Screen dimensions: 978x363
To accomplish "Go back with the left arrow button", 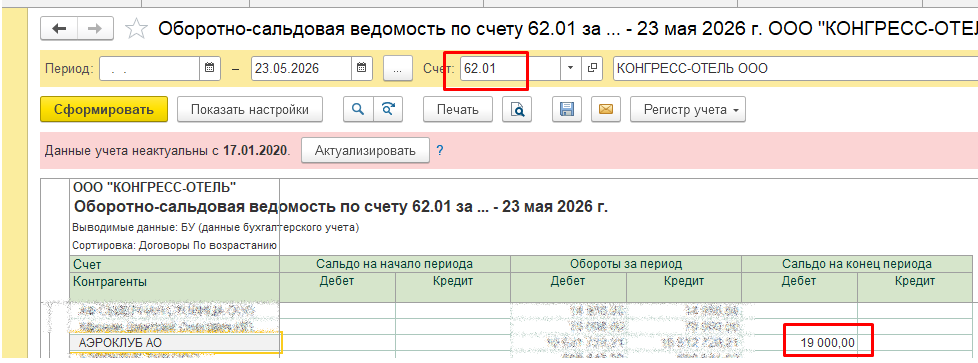I will [x=59, y=29].
